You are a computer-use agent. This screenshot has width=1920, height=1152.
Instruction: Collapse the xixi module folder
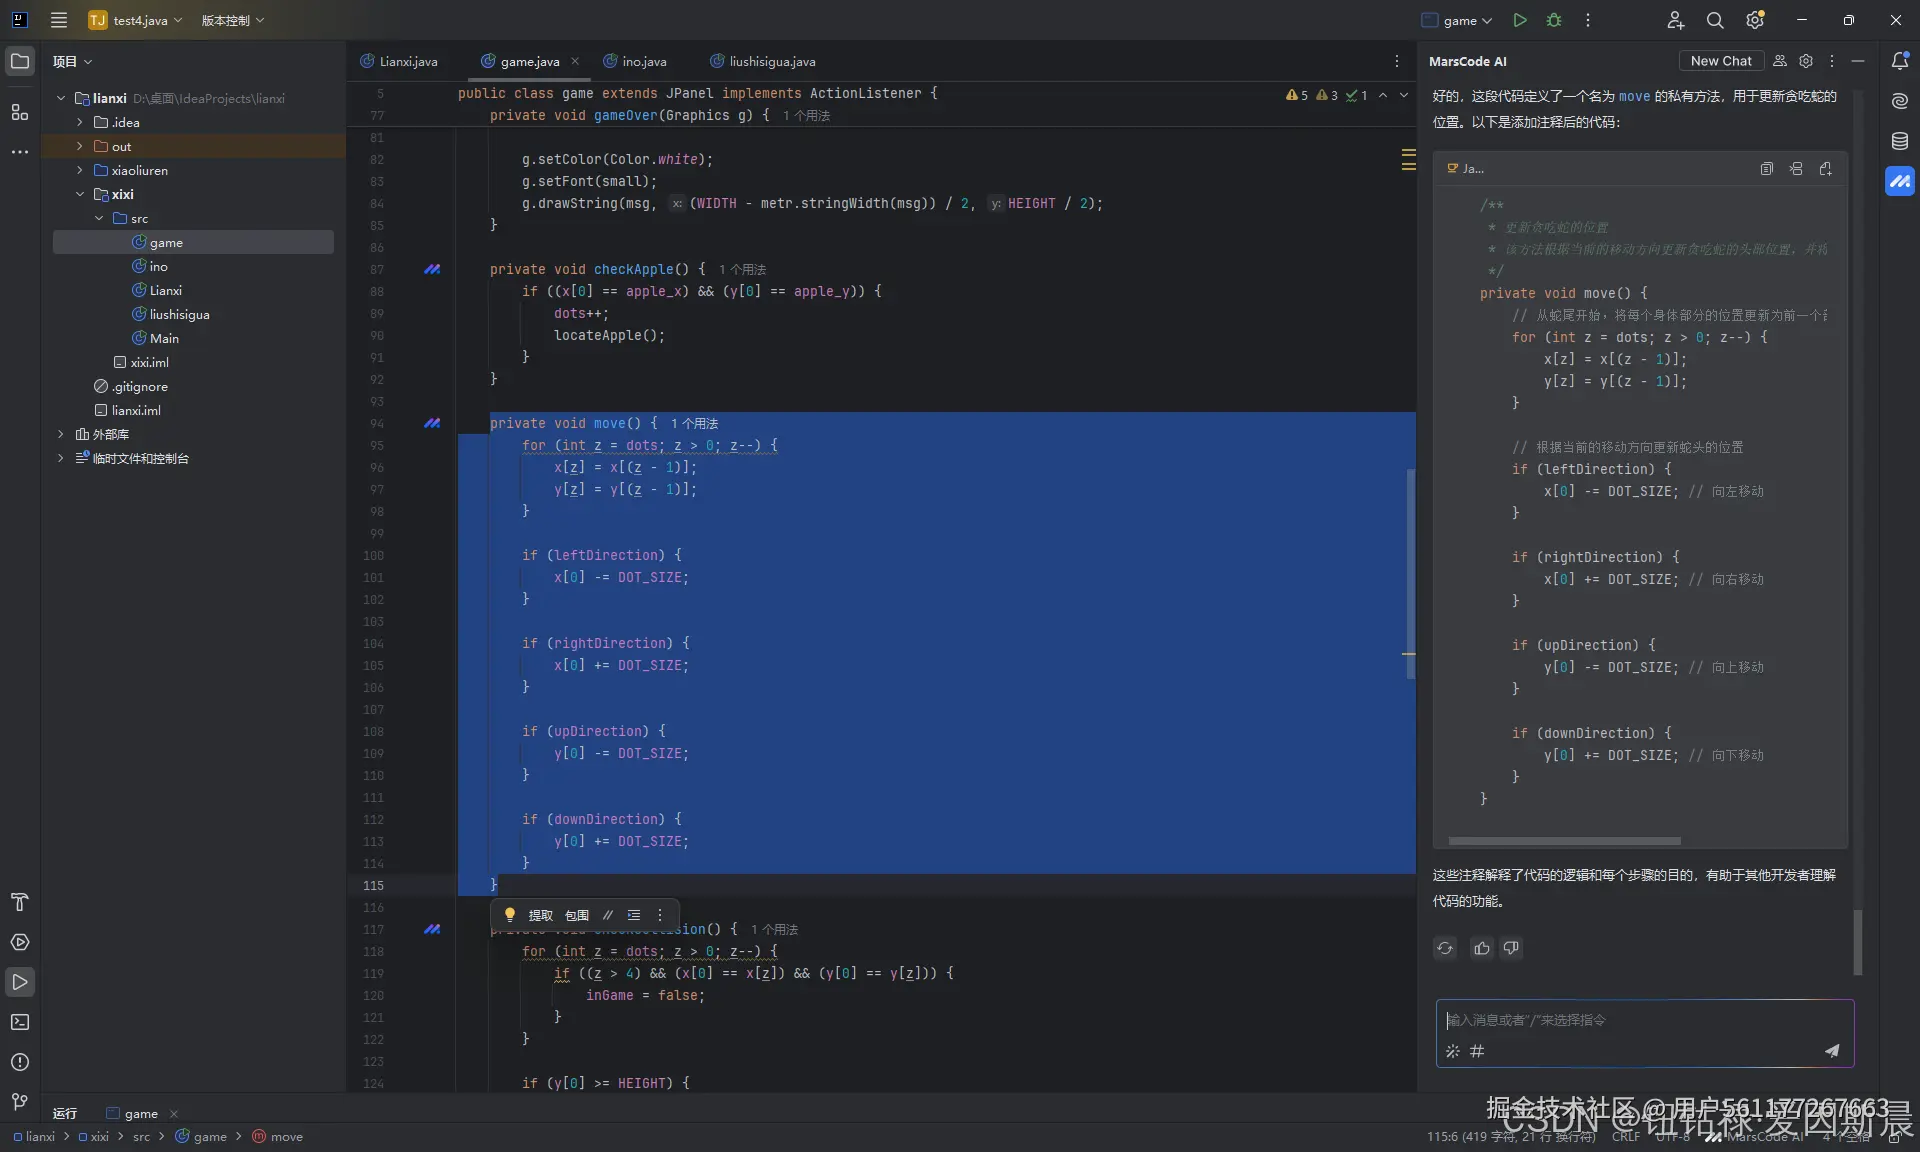80,194
